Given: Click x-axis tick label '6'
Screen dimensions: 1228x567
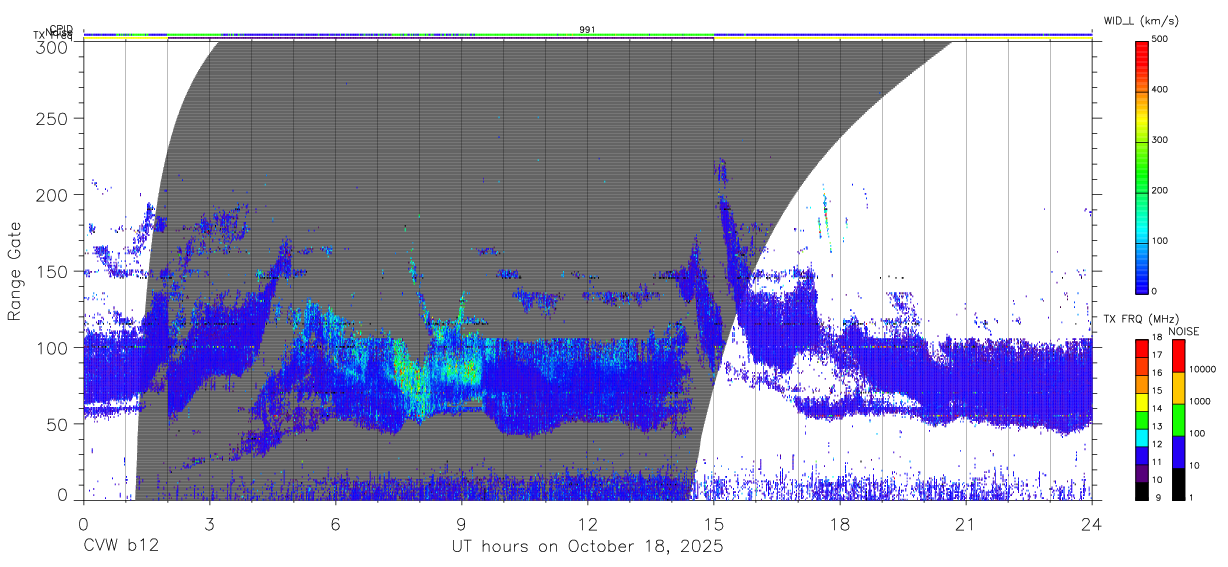Looking at the screenshot, I should [x=335, y=525].
